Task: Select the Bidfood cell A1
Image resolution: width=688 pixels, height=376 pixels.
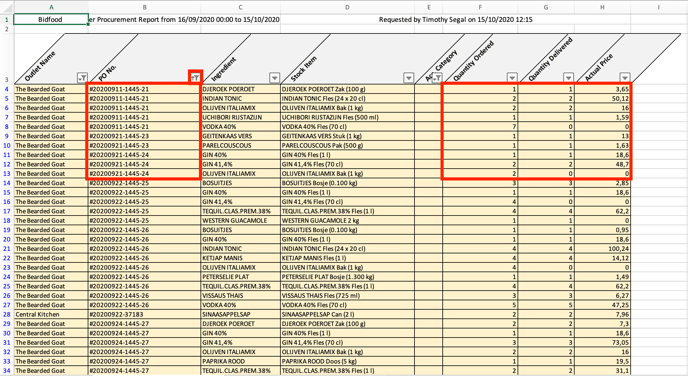Action: (x=51, y=19)
